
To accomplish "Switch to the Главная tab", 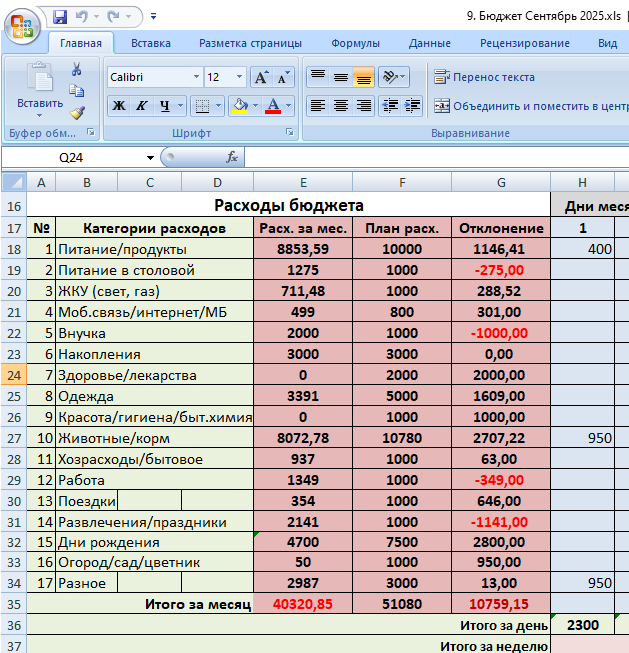I will pos(81,43).
